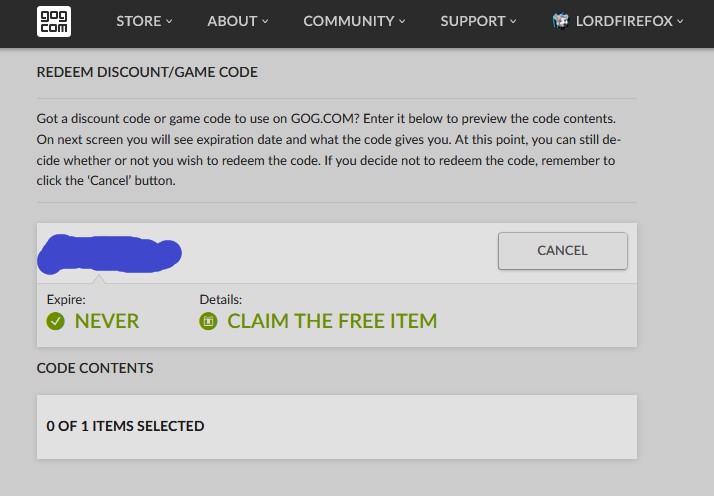Click the CODE CONTENTS heading
The image size is (714, 496).
(95, 368)
